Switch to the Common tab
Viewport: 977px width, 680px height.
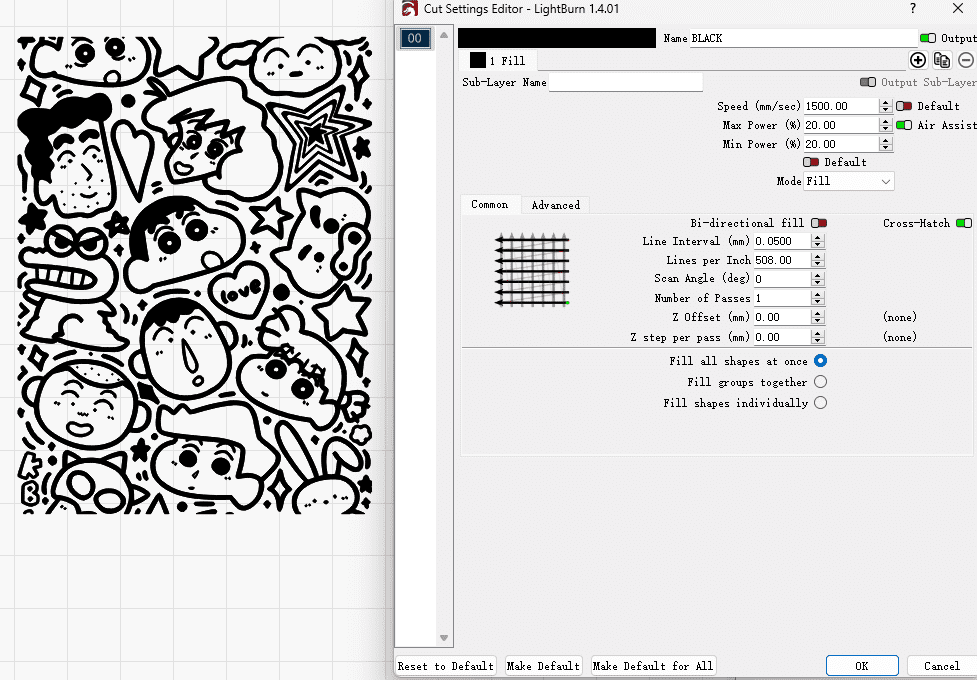click(x=490, y=204)
